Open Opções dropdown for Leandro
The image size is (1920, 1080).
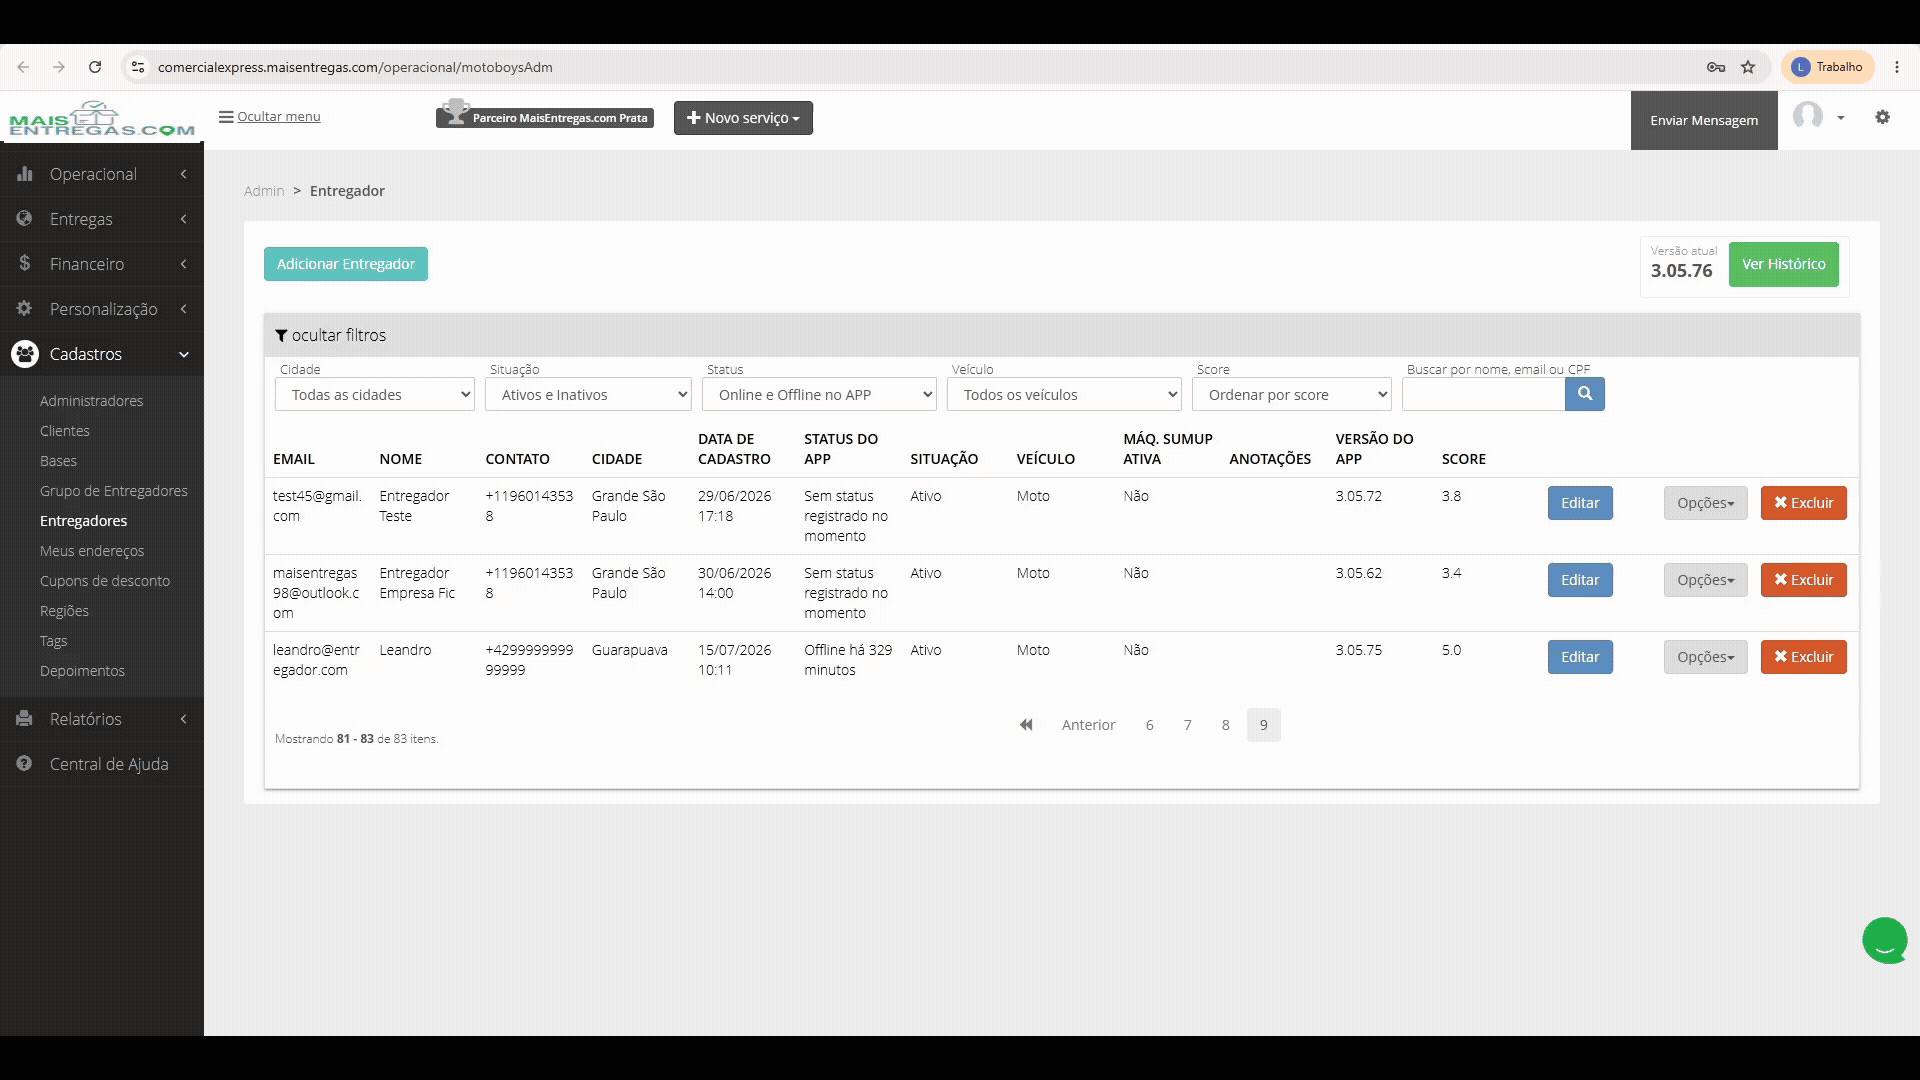point(1705,657)
